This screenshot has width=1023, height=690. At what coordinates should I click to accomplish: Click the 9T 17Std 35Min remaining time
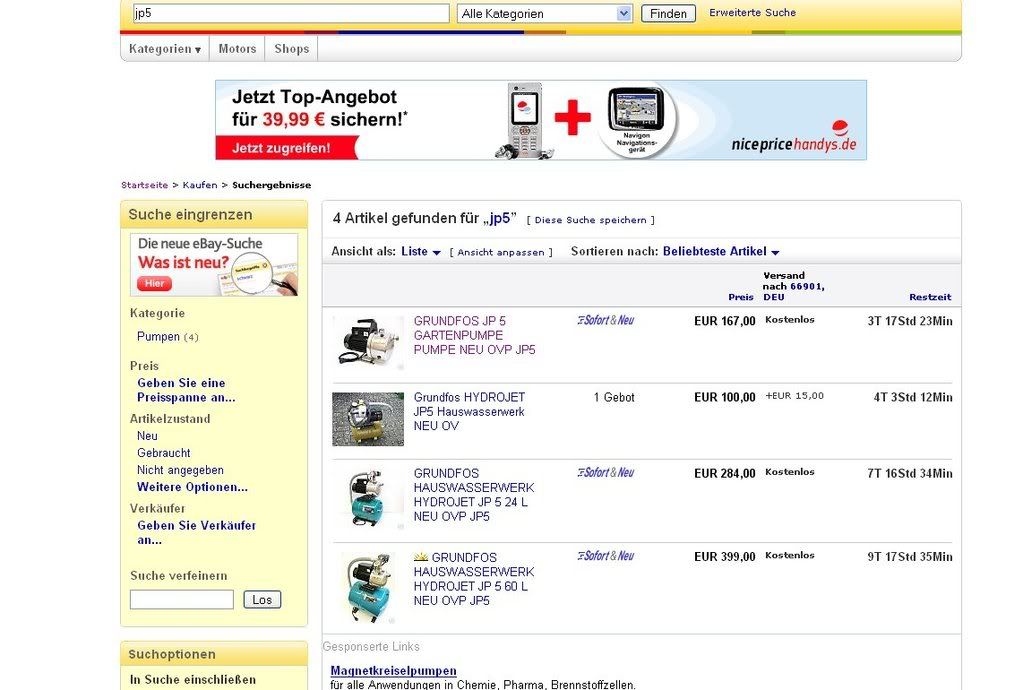point(910,557)
